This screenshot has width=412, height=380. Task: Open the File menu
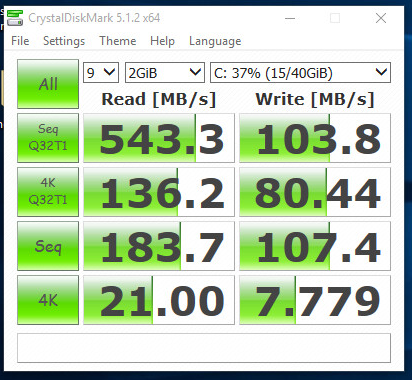click(20, 41)
